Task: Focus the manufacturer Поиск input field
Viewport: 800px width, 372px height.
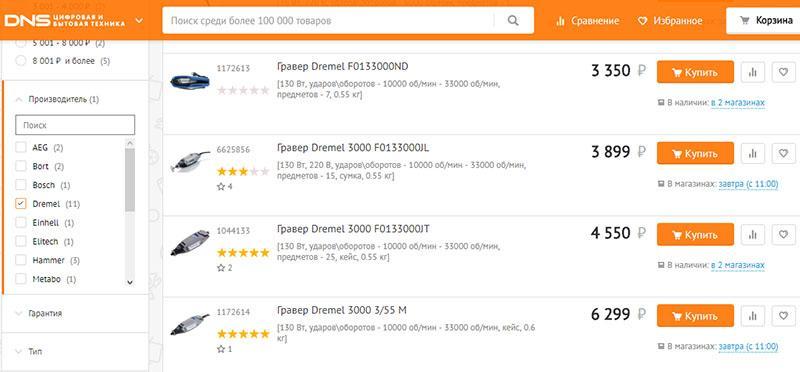Action: (x=76, y=125)
